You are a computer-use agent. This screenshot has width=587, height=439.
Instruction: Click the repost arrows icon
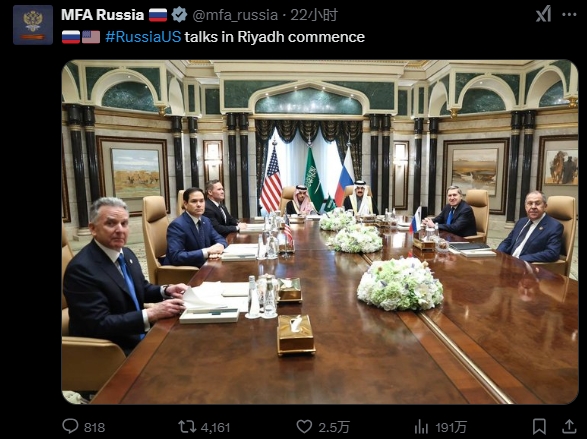pyautogui.click(x=187, y=426)
